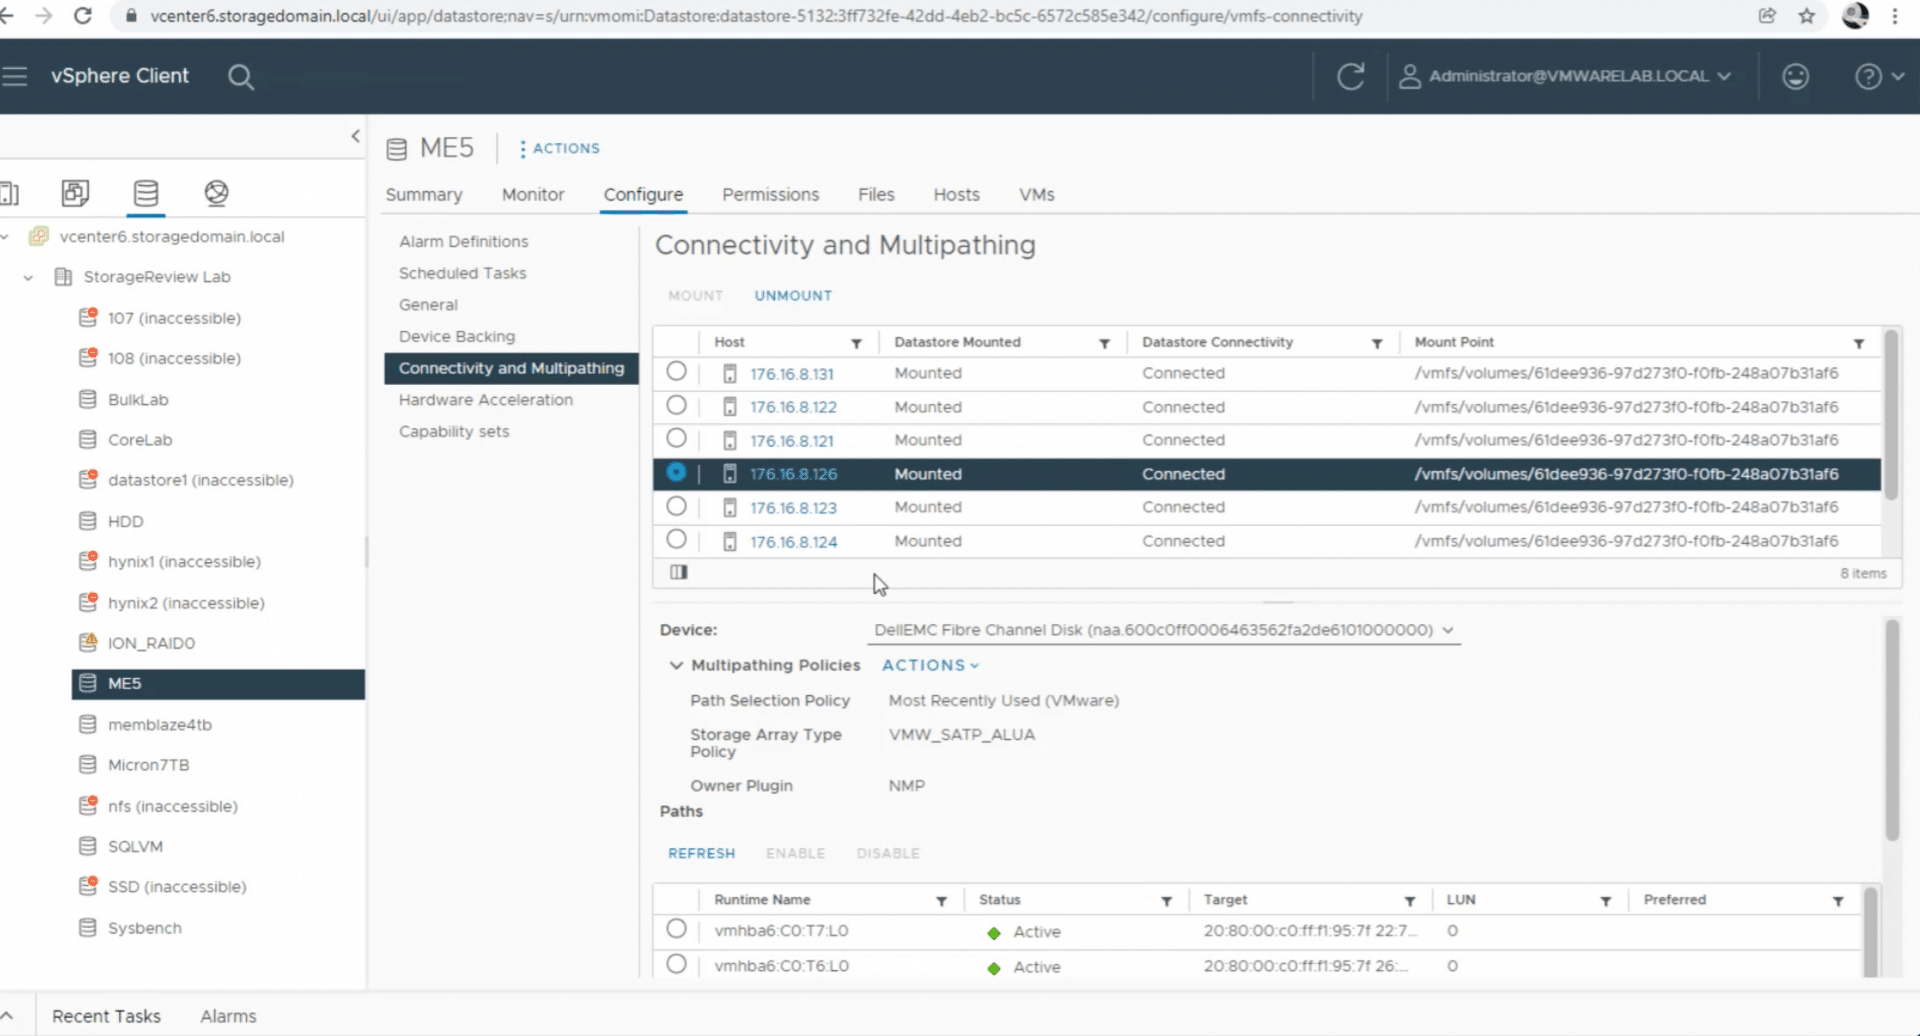Collapse the navigator side panel arrow
Screen dimensions: 1920x1036
[355, 136]
